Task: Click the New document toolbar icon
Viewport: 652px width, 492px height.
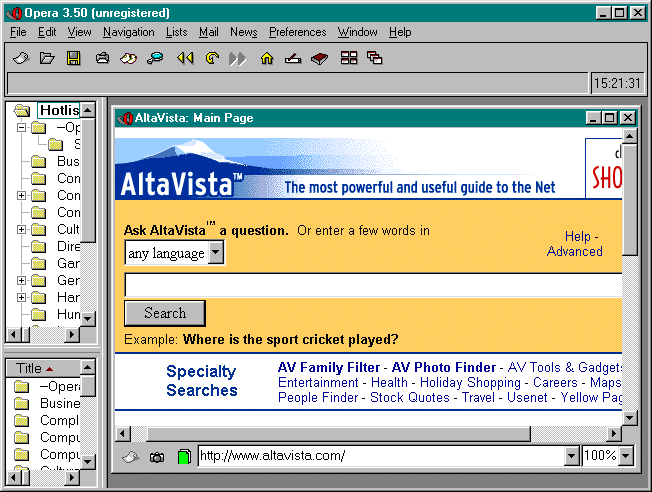Action: 21,58
